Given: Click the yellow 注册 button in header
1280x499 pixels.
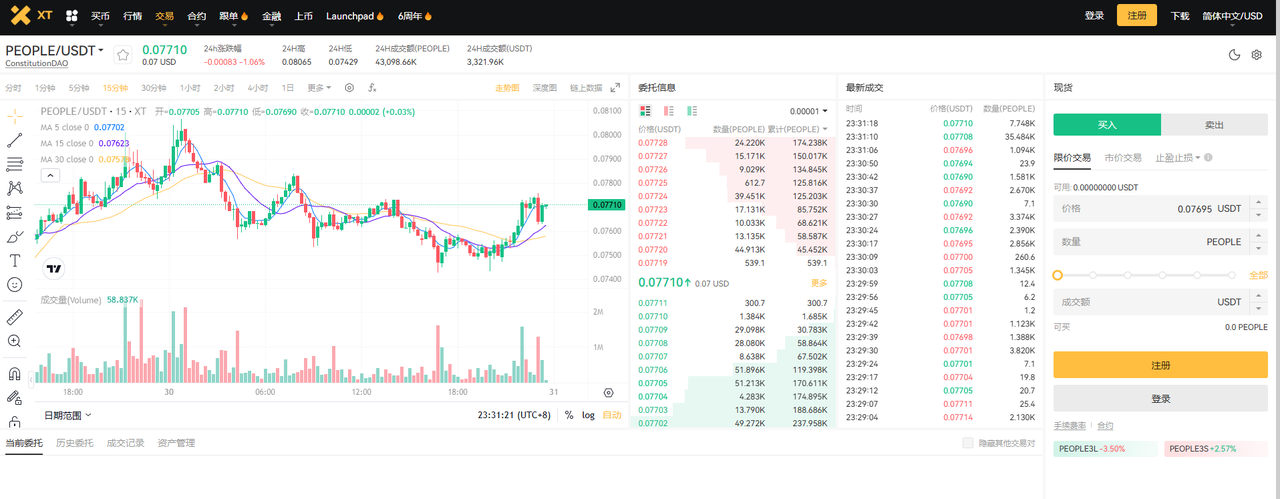Looking at the screenshot, I should [1137, 15].
